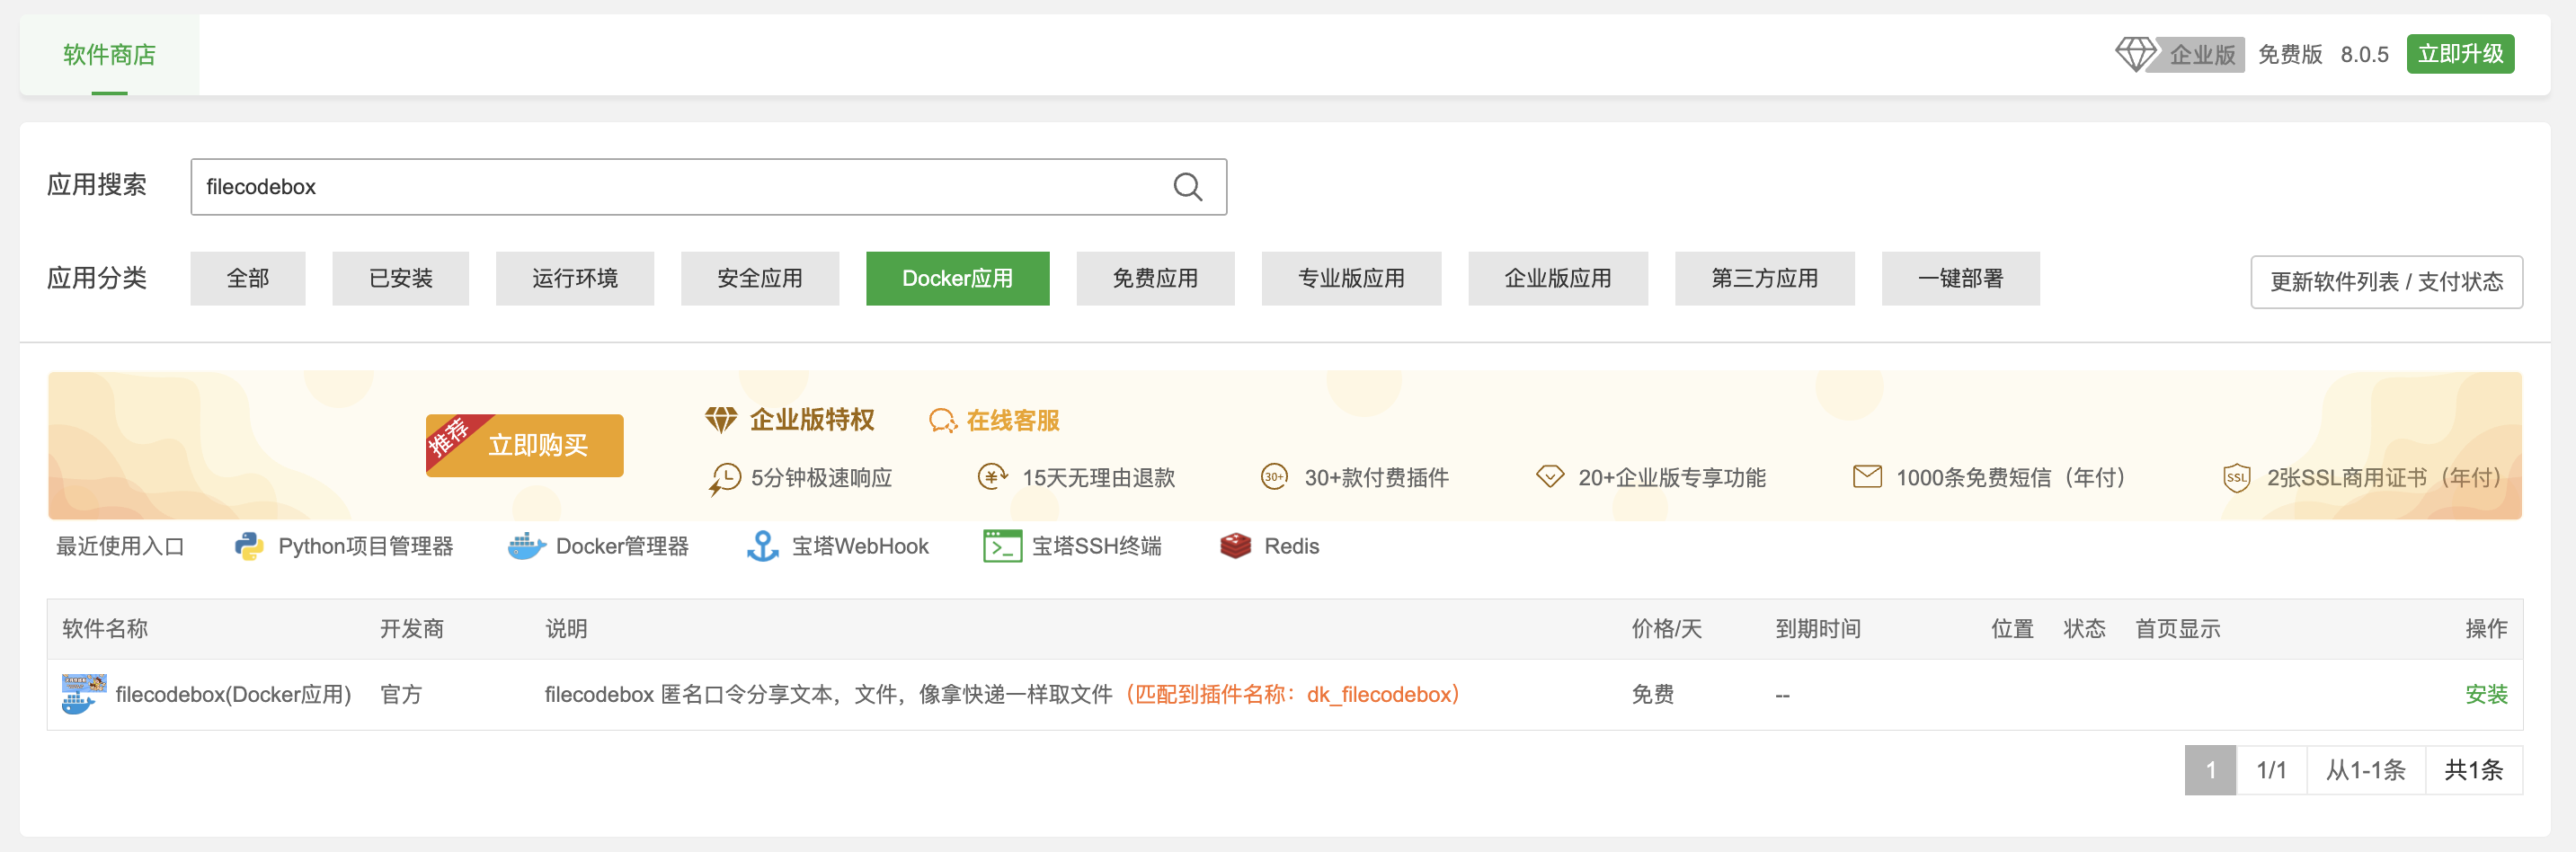Click the 共1条 total count text

(2474, 770)
